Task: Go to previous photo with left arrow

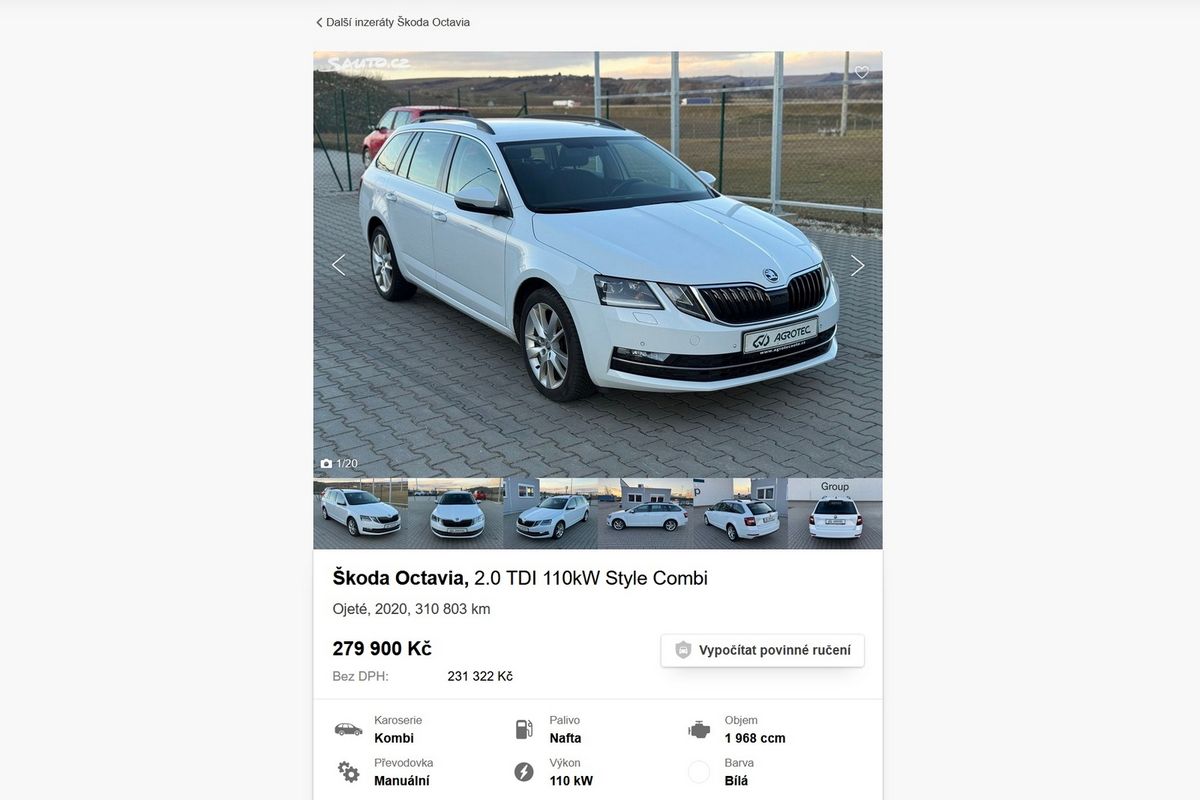Action: [338, 265]
